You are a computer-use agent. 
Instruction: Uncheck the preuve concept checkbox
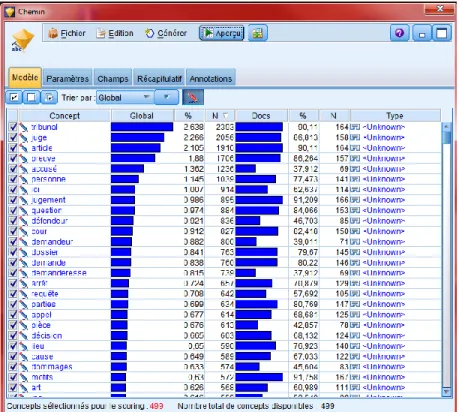[x=13, y=158]
